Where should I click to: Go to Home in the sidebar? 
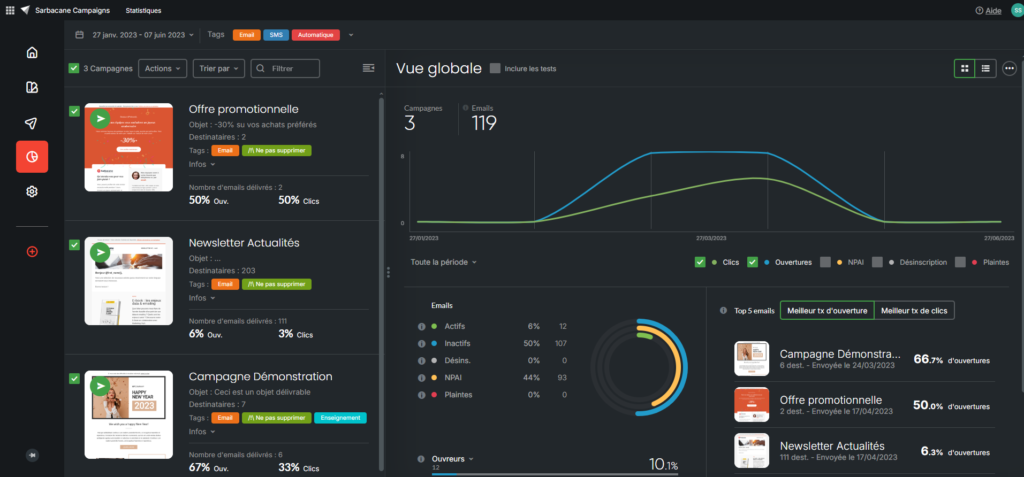click(x=31, y=53)
